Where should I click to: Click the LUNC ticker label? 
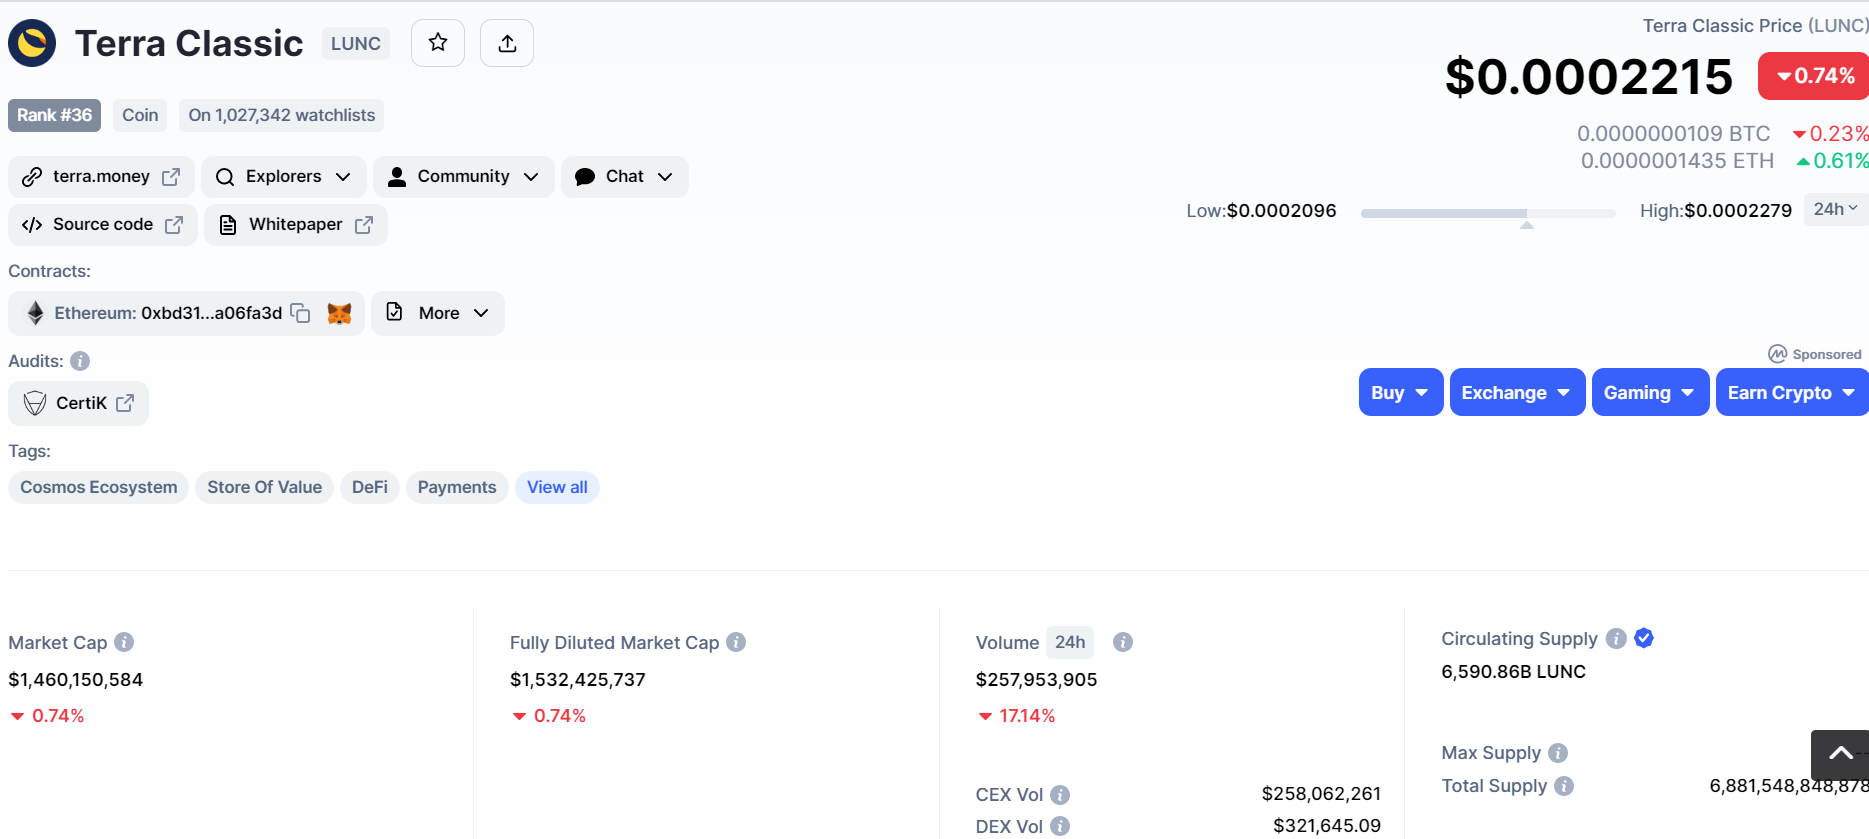coord(356,44)
